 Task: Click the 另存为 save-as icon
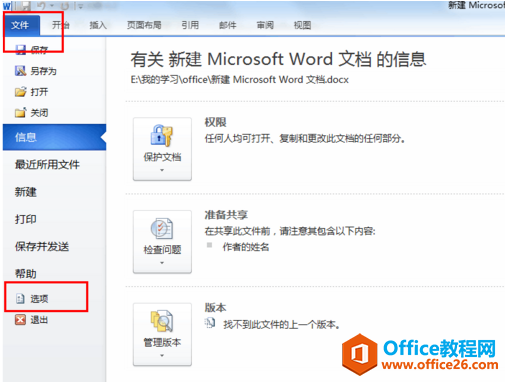[x=20, y=71]
